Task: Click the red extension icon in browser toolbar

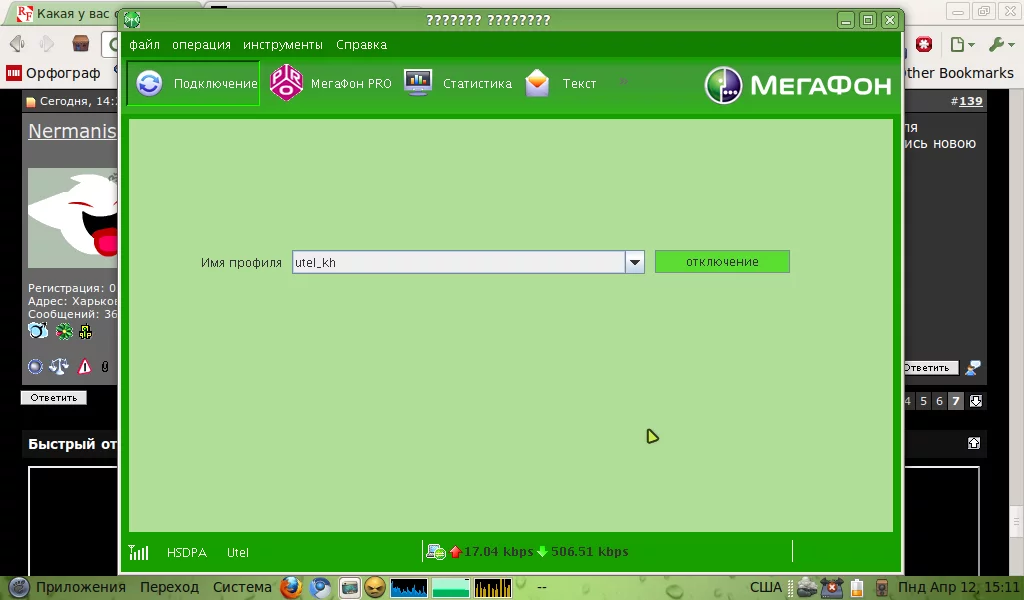Action: point(923,44)
